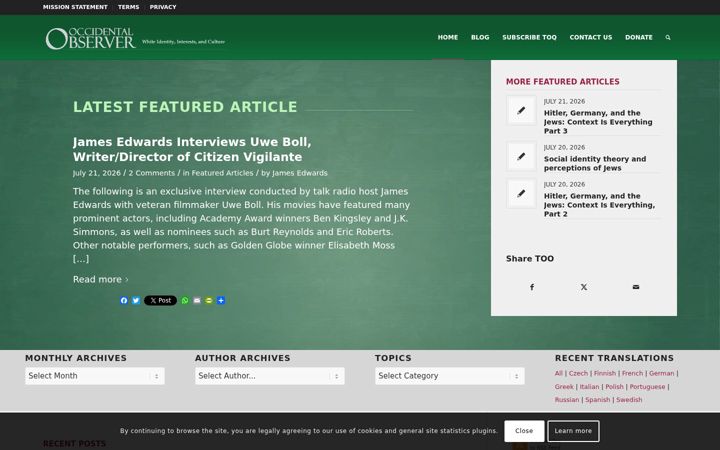The image size is (720, 450).
Task: Open the Select Month dropdown
Action: pos(95,376)
